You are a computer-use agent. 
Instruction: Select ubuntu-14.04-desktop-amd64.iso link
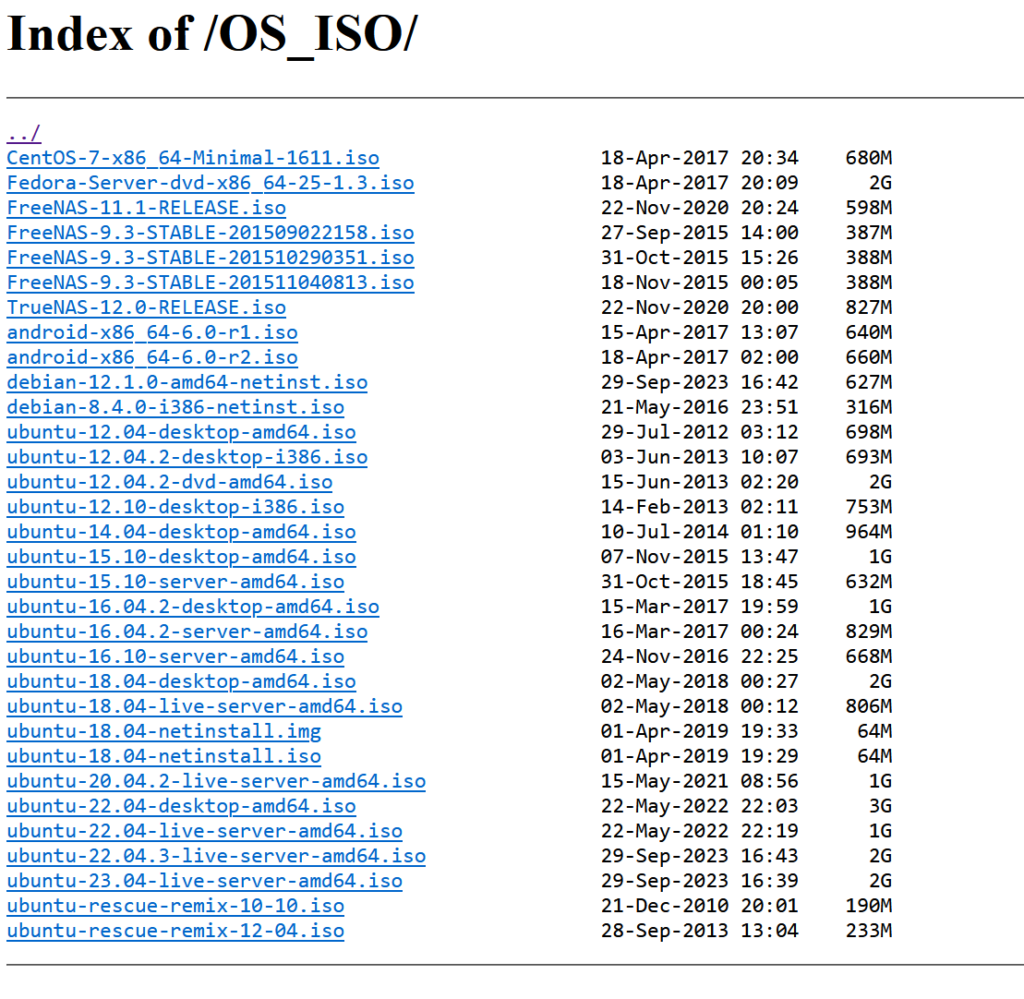point(181,531)
